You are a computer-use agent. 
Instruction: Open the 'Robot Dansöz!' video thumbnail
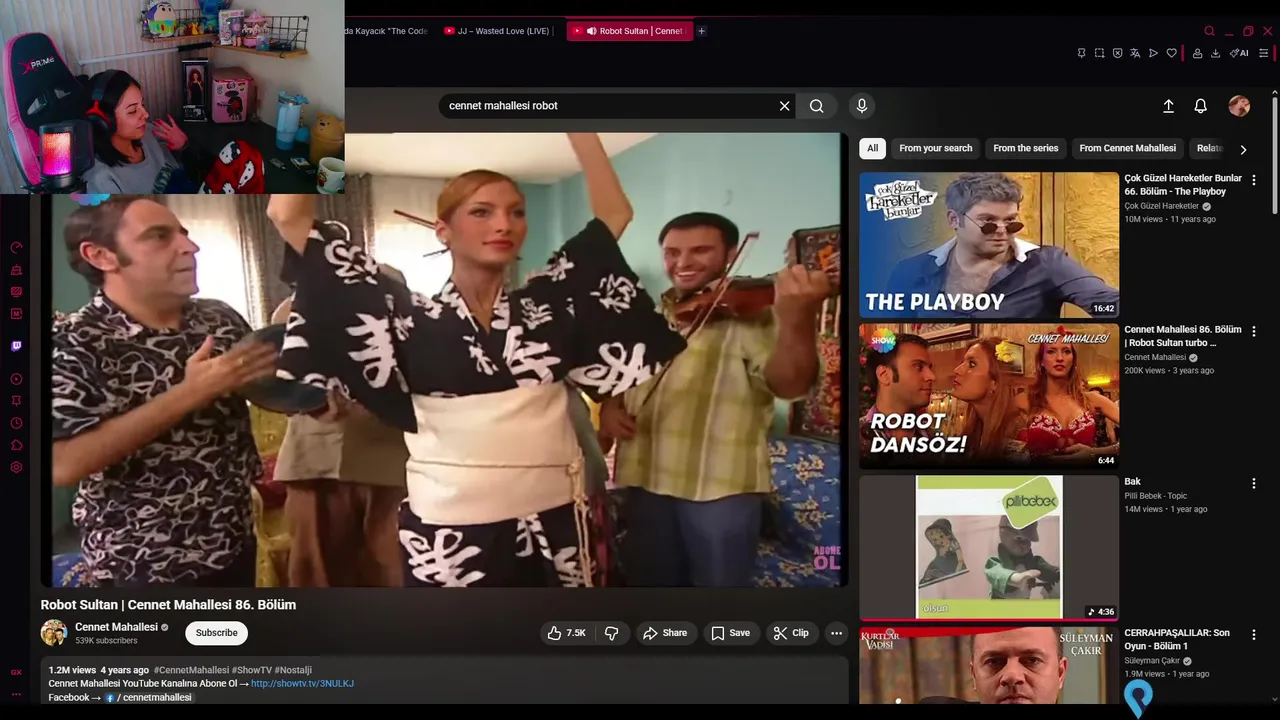[x=989, y=396]
